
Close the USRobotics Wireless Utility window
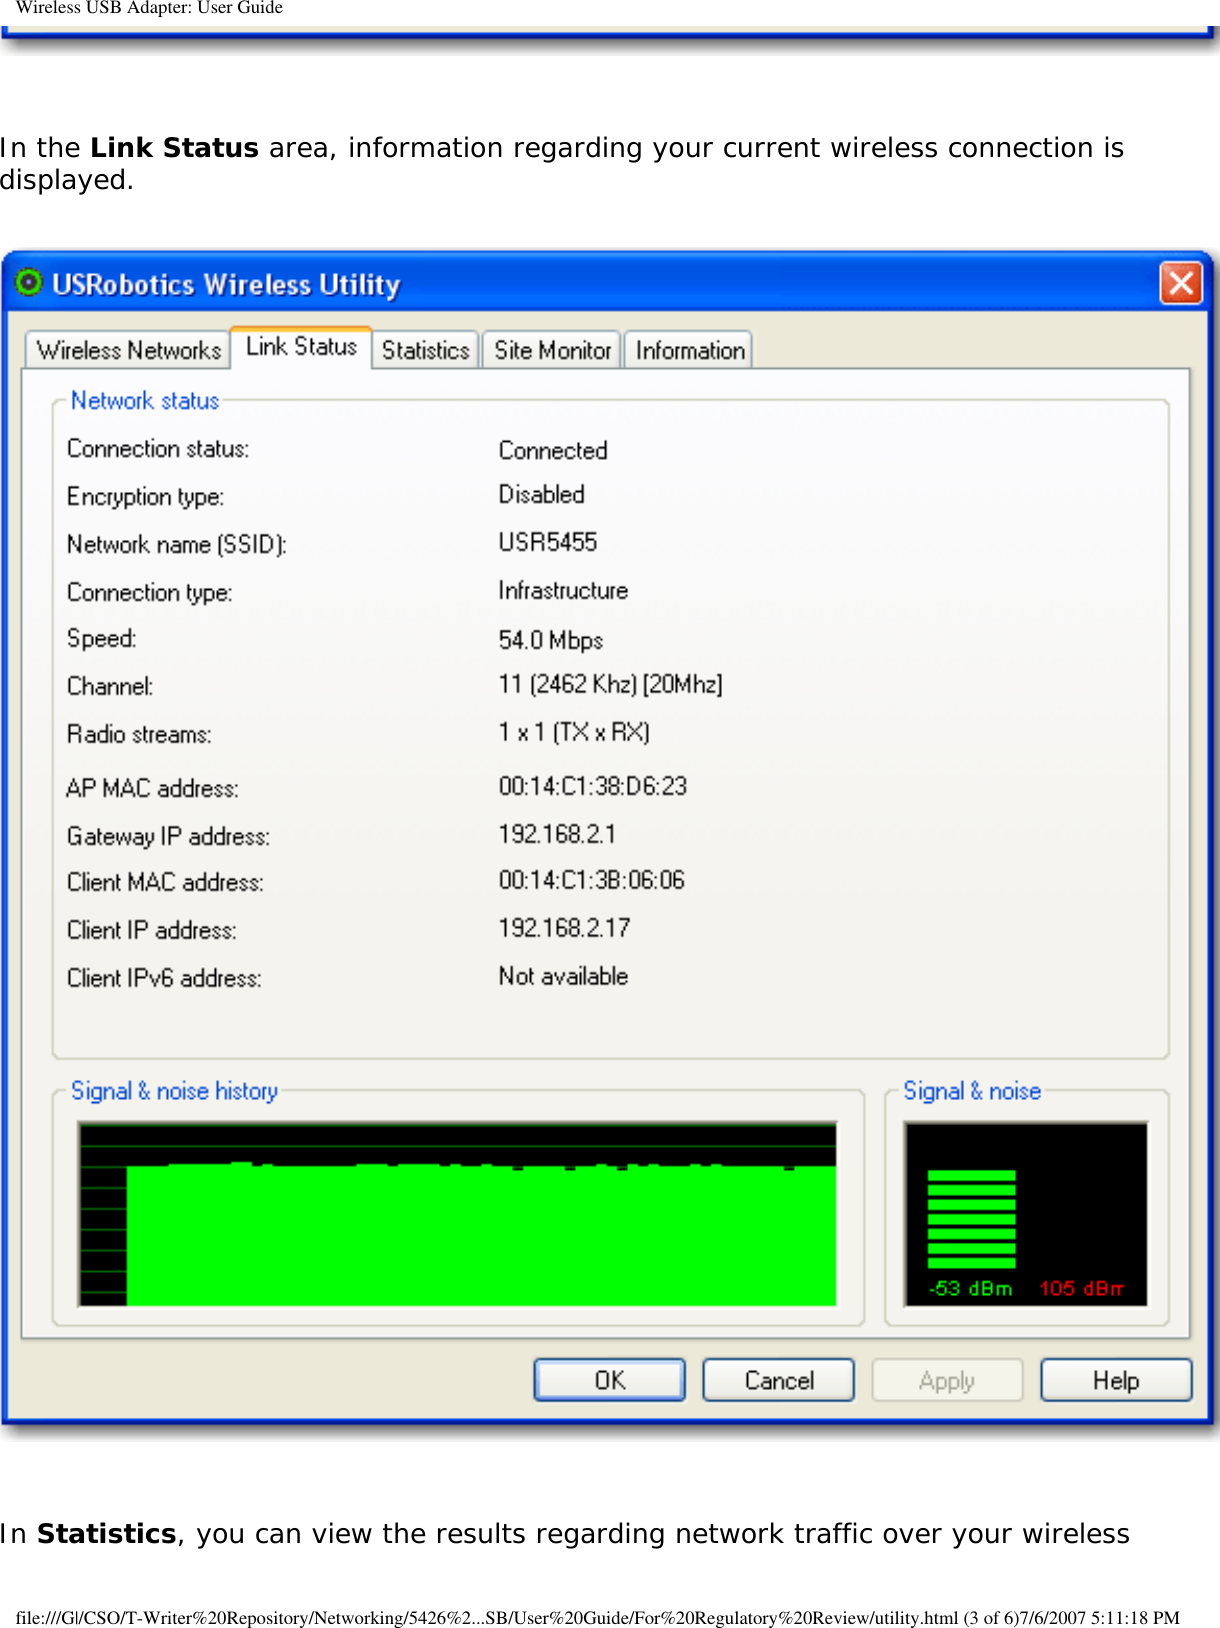click(1180, 283)
